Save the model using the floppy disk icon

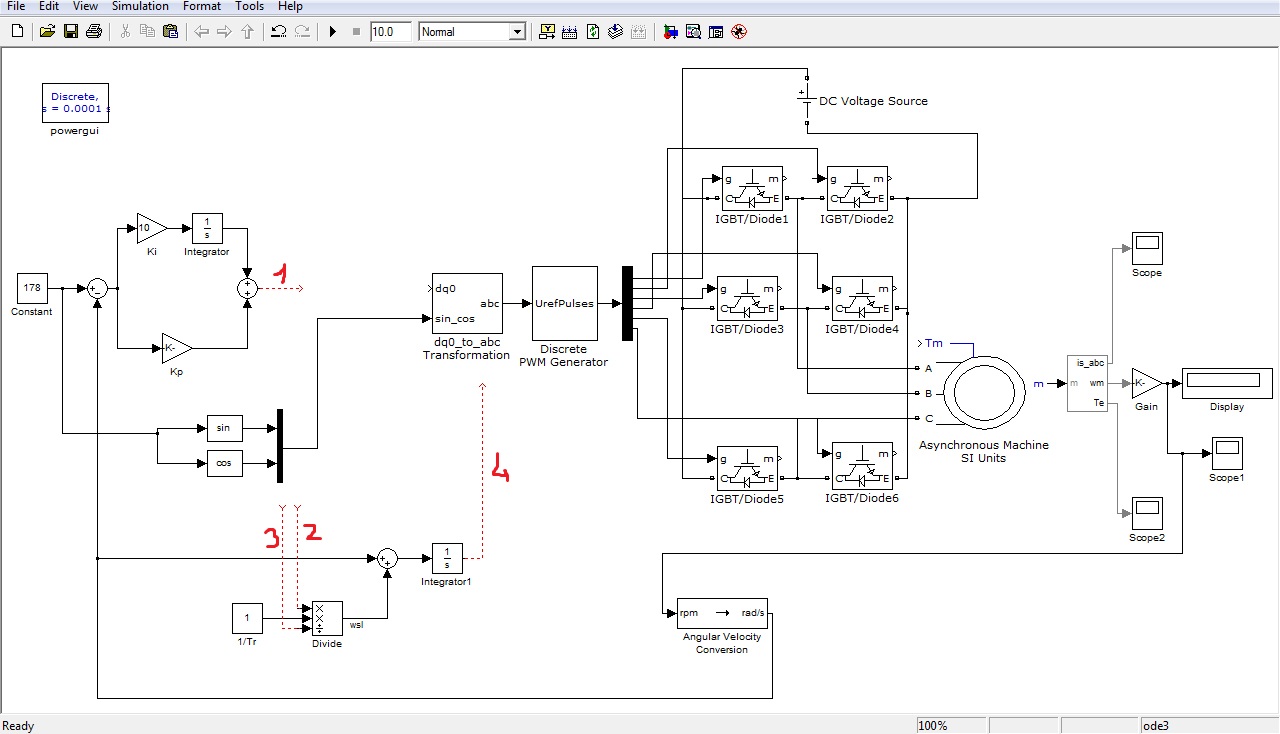tap(70, 32)
